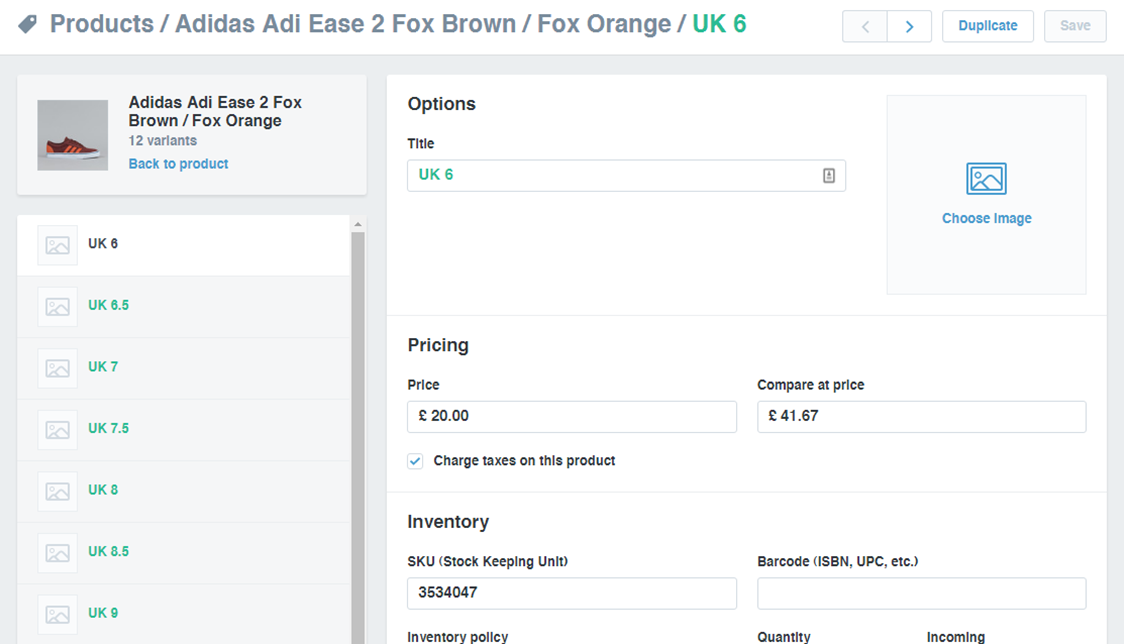Click image placeholder icon for UK 9
The height and width of the screenshot is (644, 1124).
pos(57,615)
